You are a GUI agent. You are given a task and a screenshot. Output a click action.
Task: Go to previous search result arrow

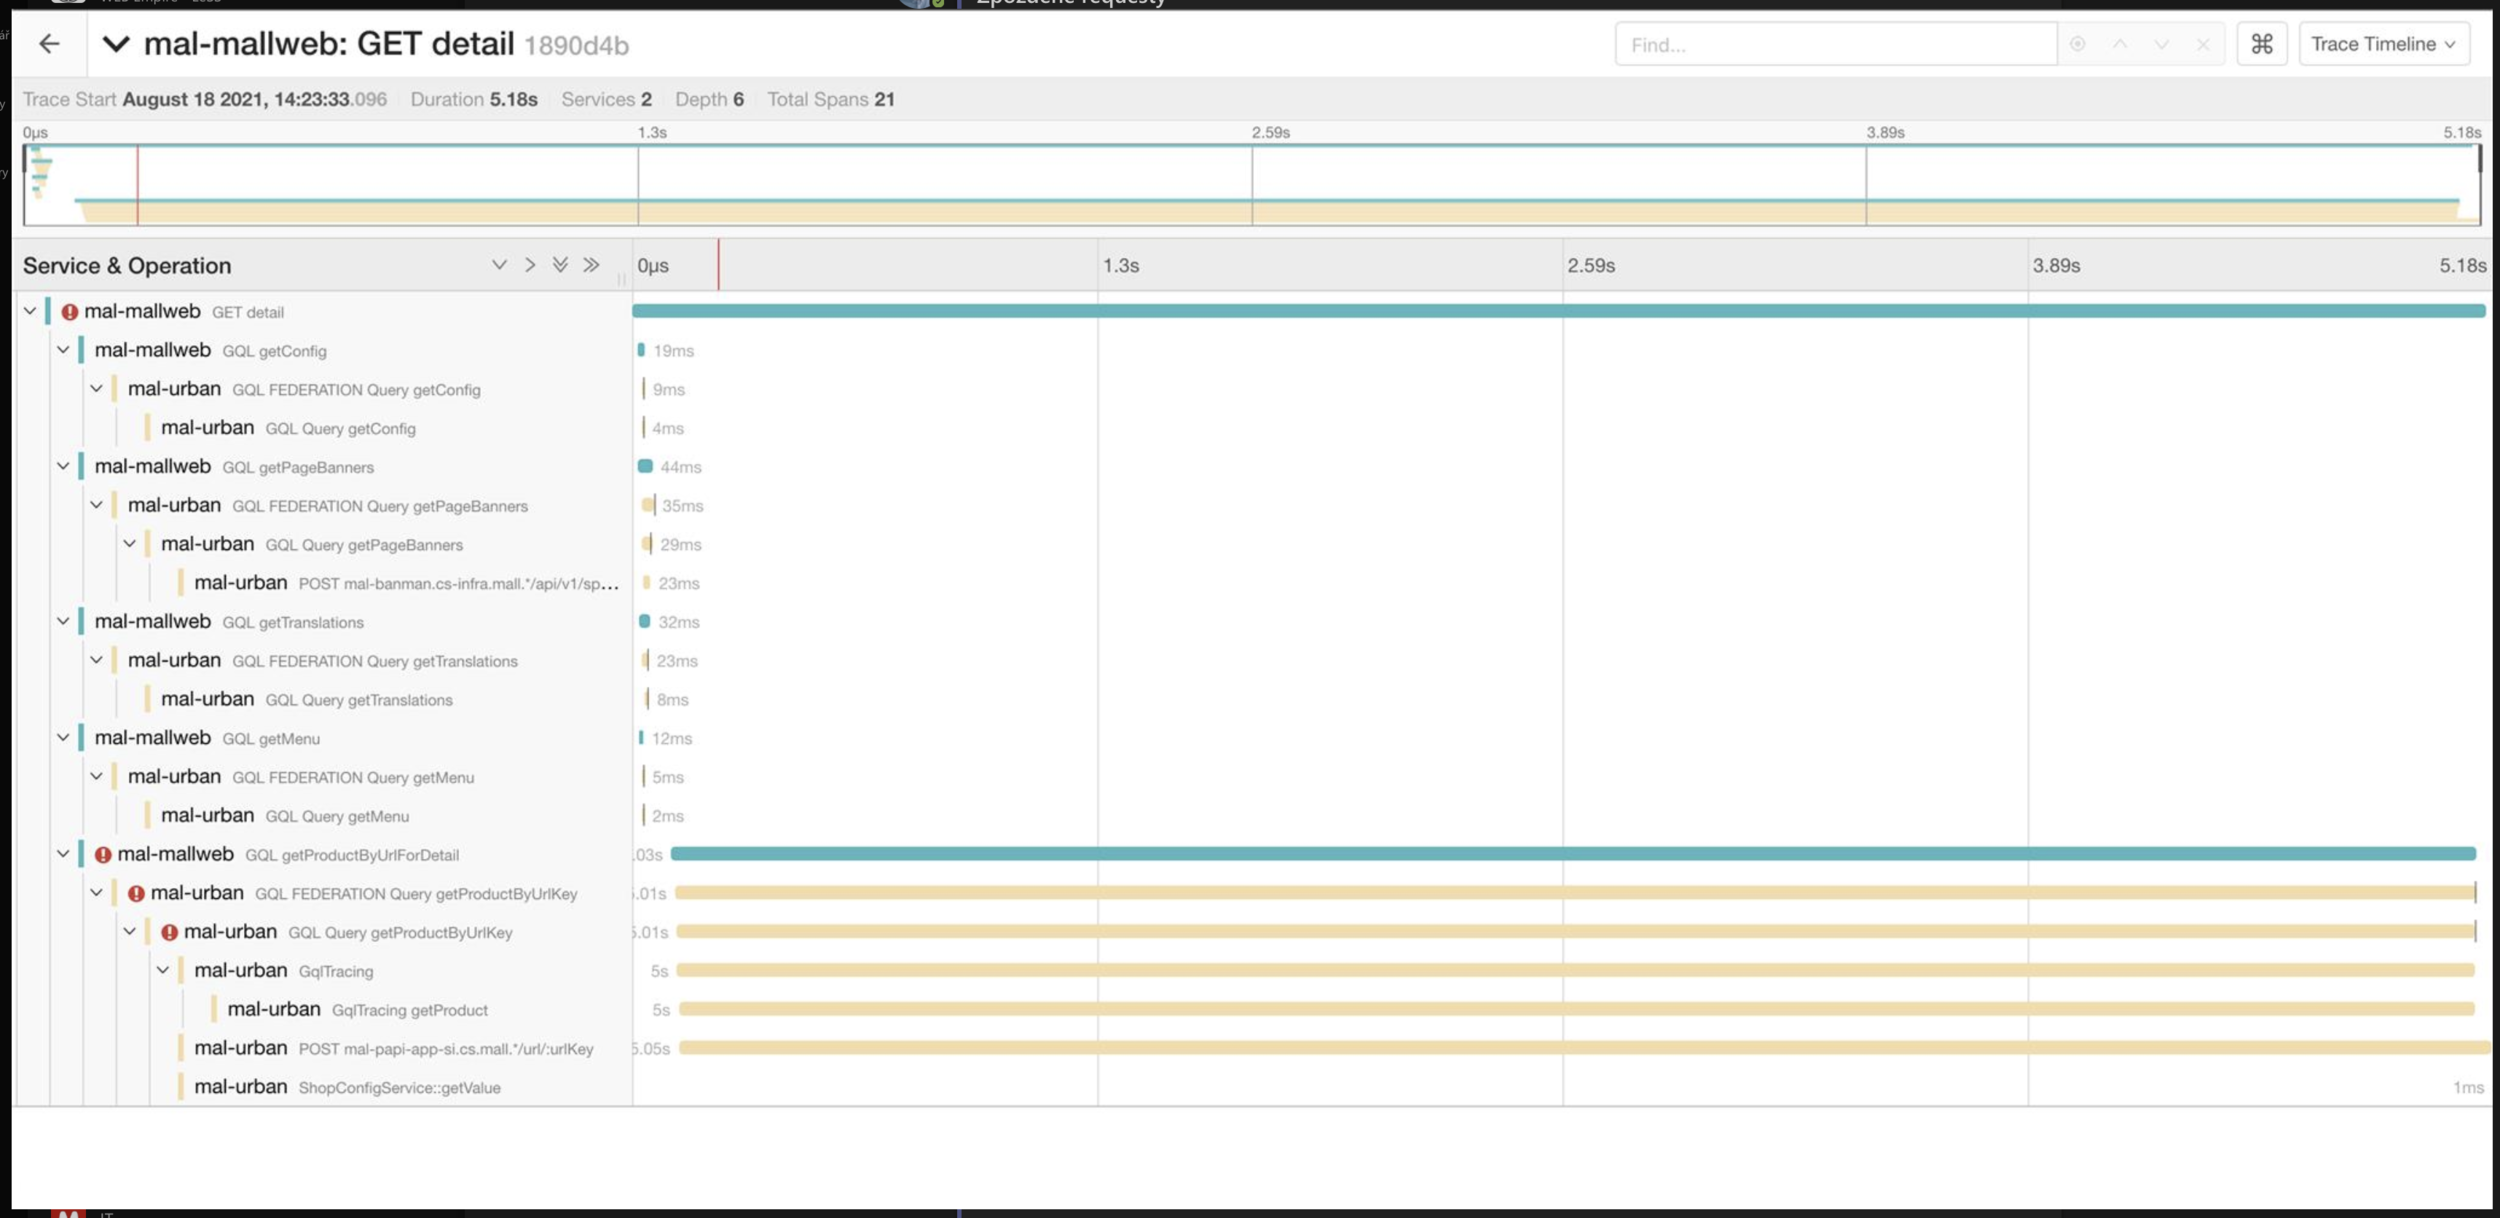pos(2119,44)
